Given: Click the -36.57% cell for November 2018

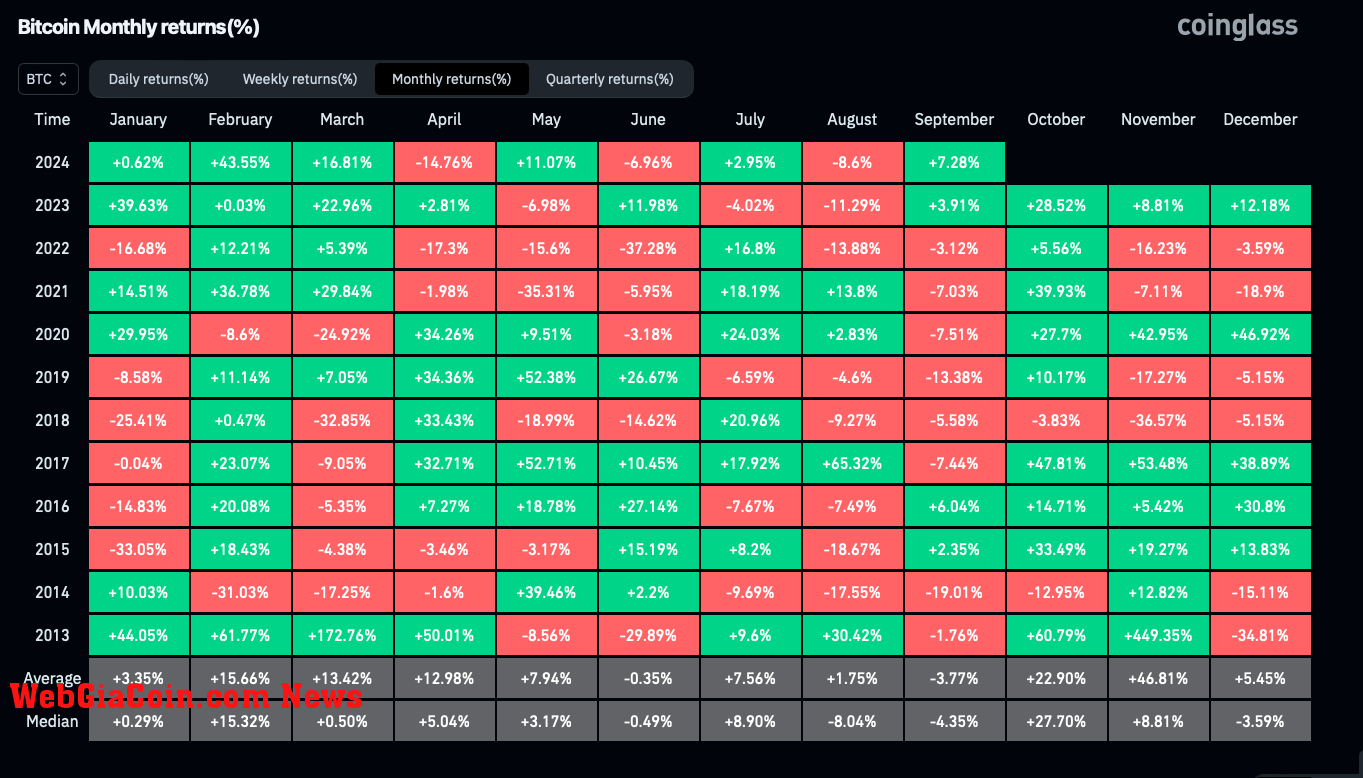Looking at the screenshot, I should click(x=1158, y=420).
